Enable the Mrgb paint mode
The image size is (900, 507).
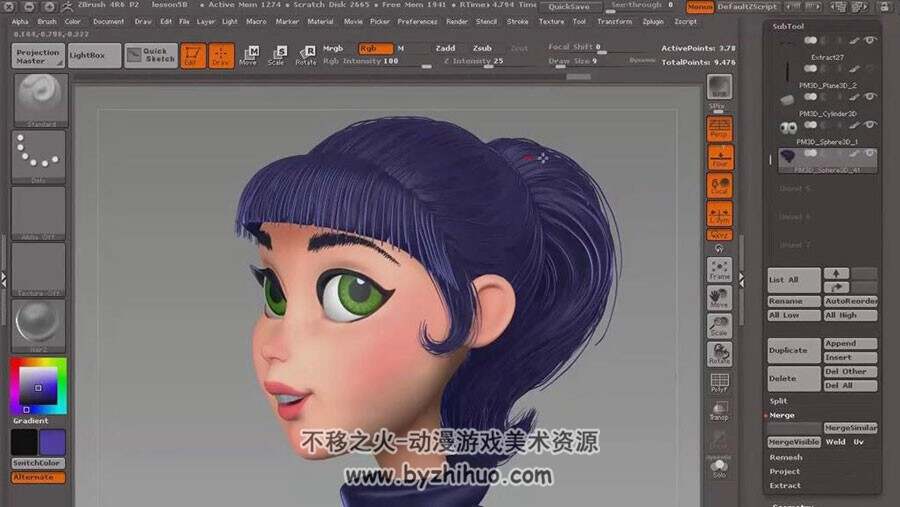pyautogui.click(x=333, y=49)
